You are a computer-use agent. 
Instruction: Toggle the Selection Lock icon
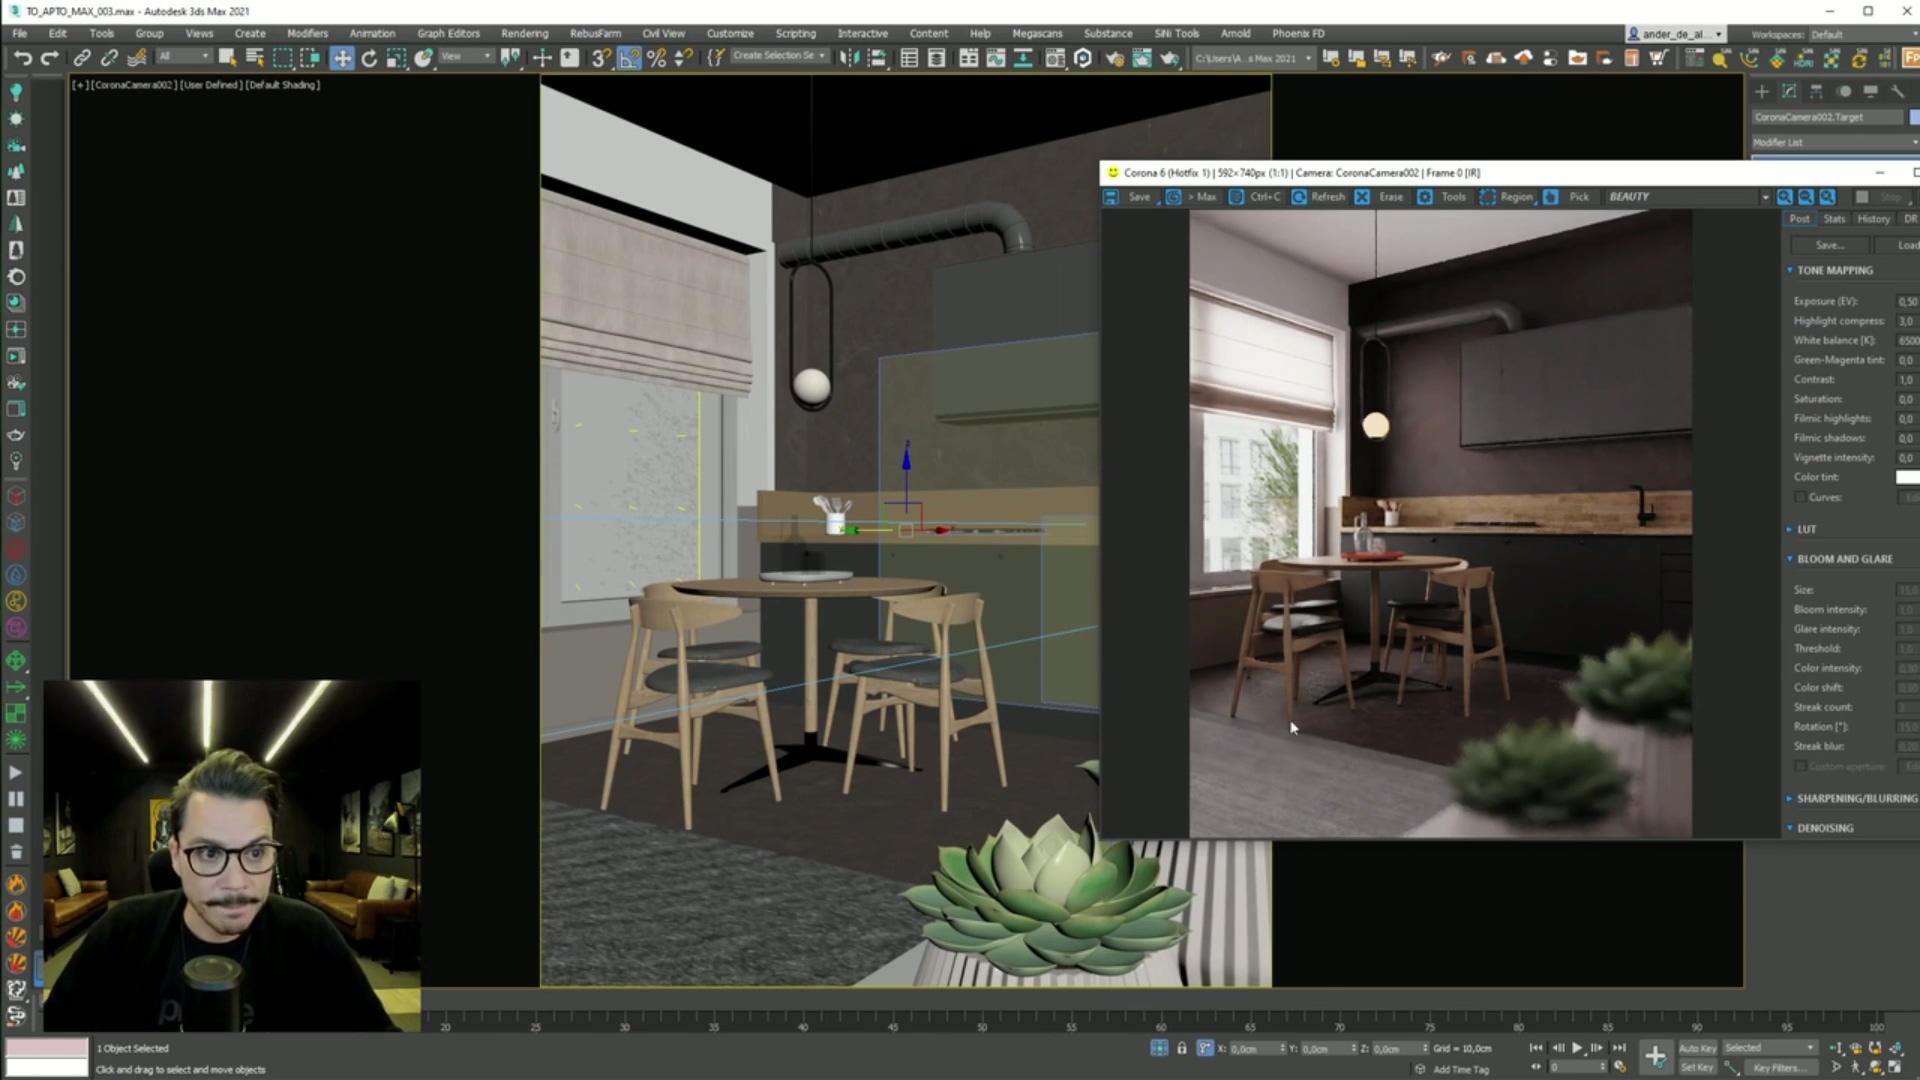(1182, 1048)
